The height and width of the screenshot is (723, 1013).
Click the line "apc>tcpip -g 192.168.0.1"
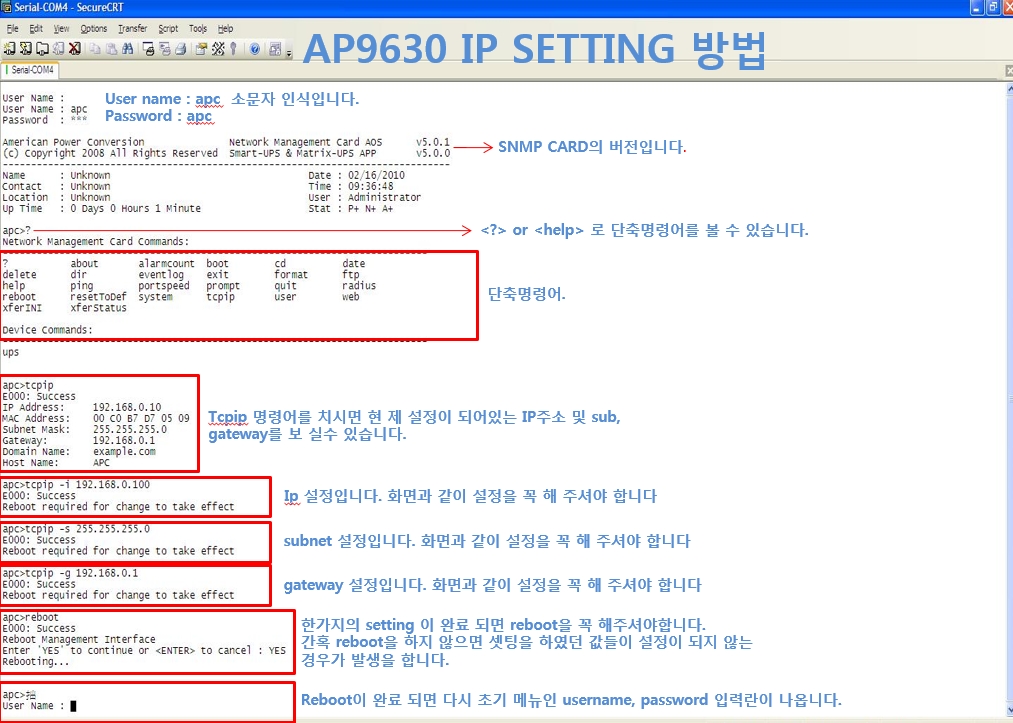tap(70, 573)
